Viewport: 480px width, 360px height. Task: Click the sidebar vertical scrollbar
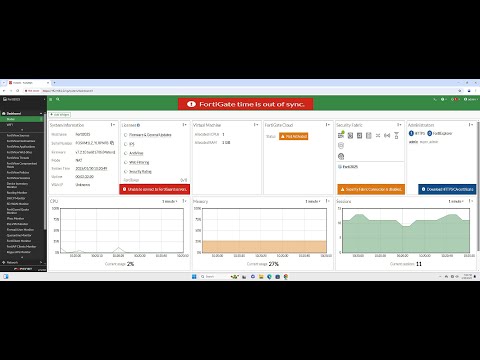tap(45, 173)
